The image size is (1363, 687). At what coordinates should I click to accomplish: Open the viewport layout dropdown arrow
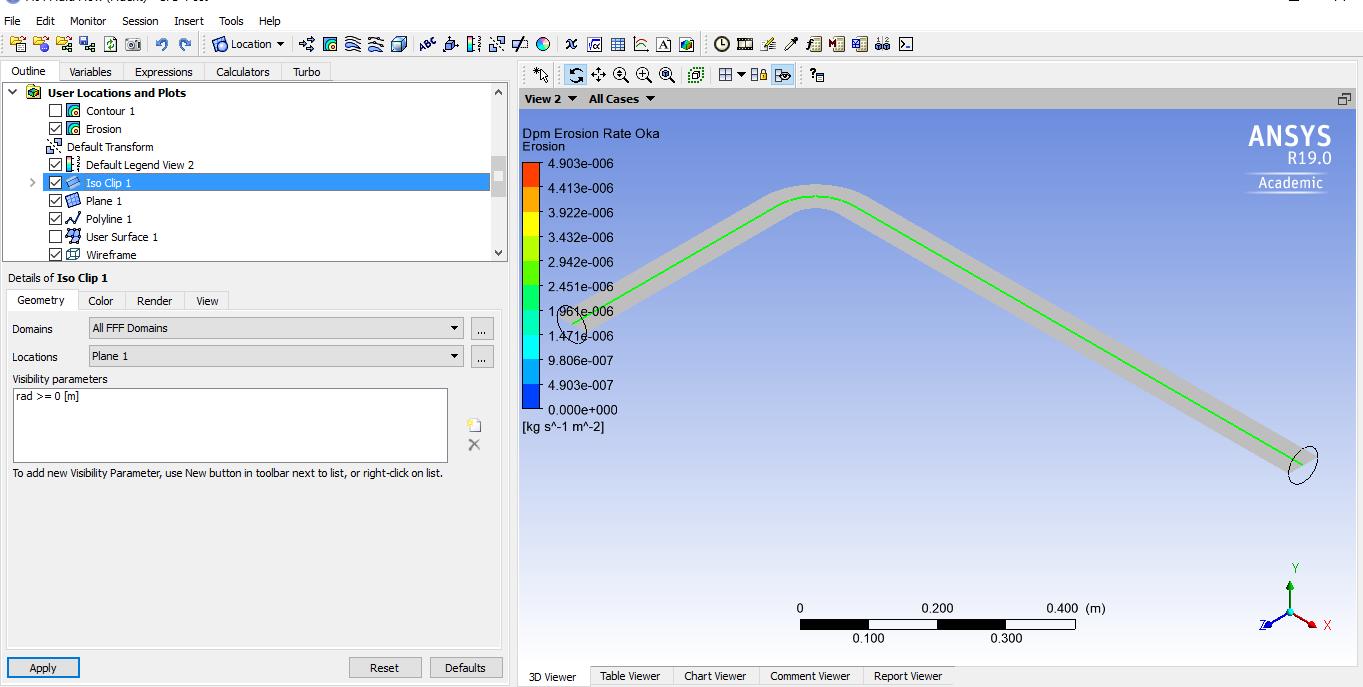741,75
